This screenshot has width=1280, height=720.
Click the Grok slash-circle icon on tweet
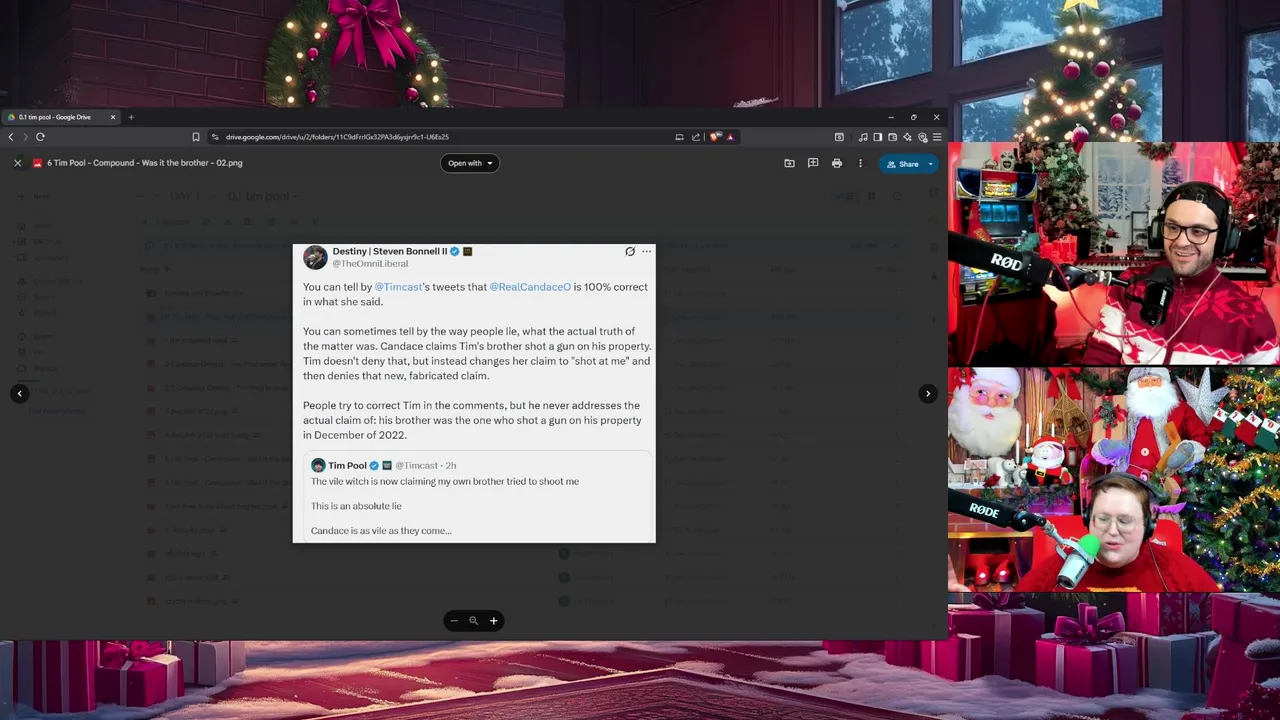(630, 251)
